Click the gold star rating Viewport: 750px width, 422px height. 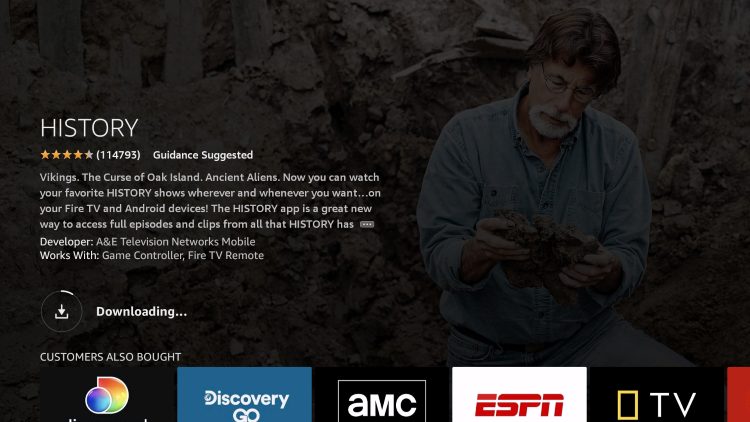coord(66,155)
